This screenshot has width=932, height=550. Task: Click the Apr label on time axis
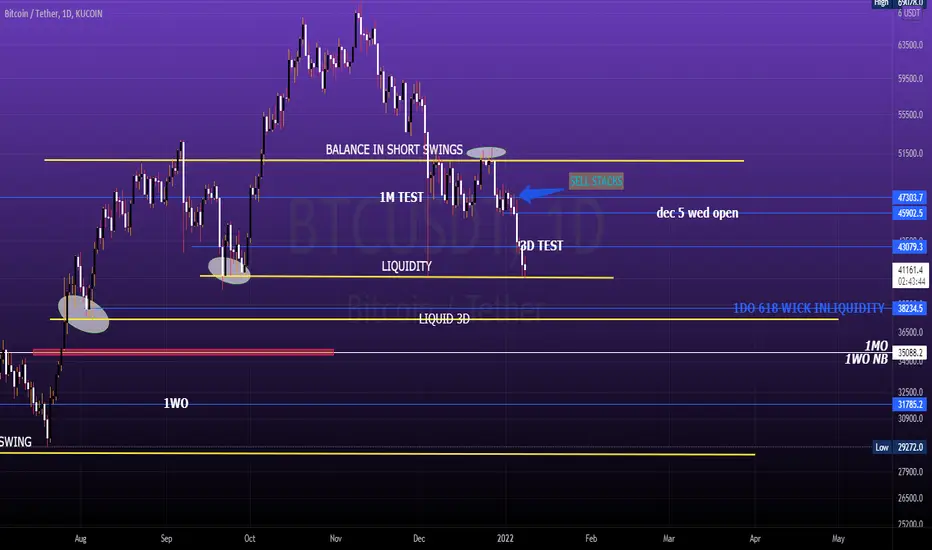tap(755, 539)
